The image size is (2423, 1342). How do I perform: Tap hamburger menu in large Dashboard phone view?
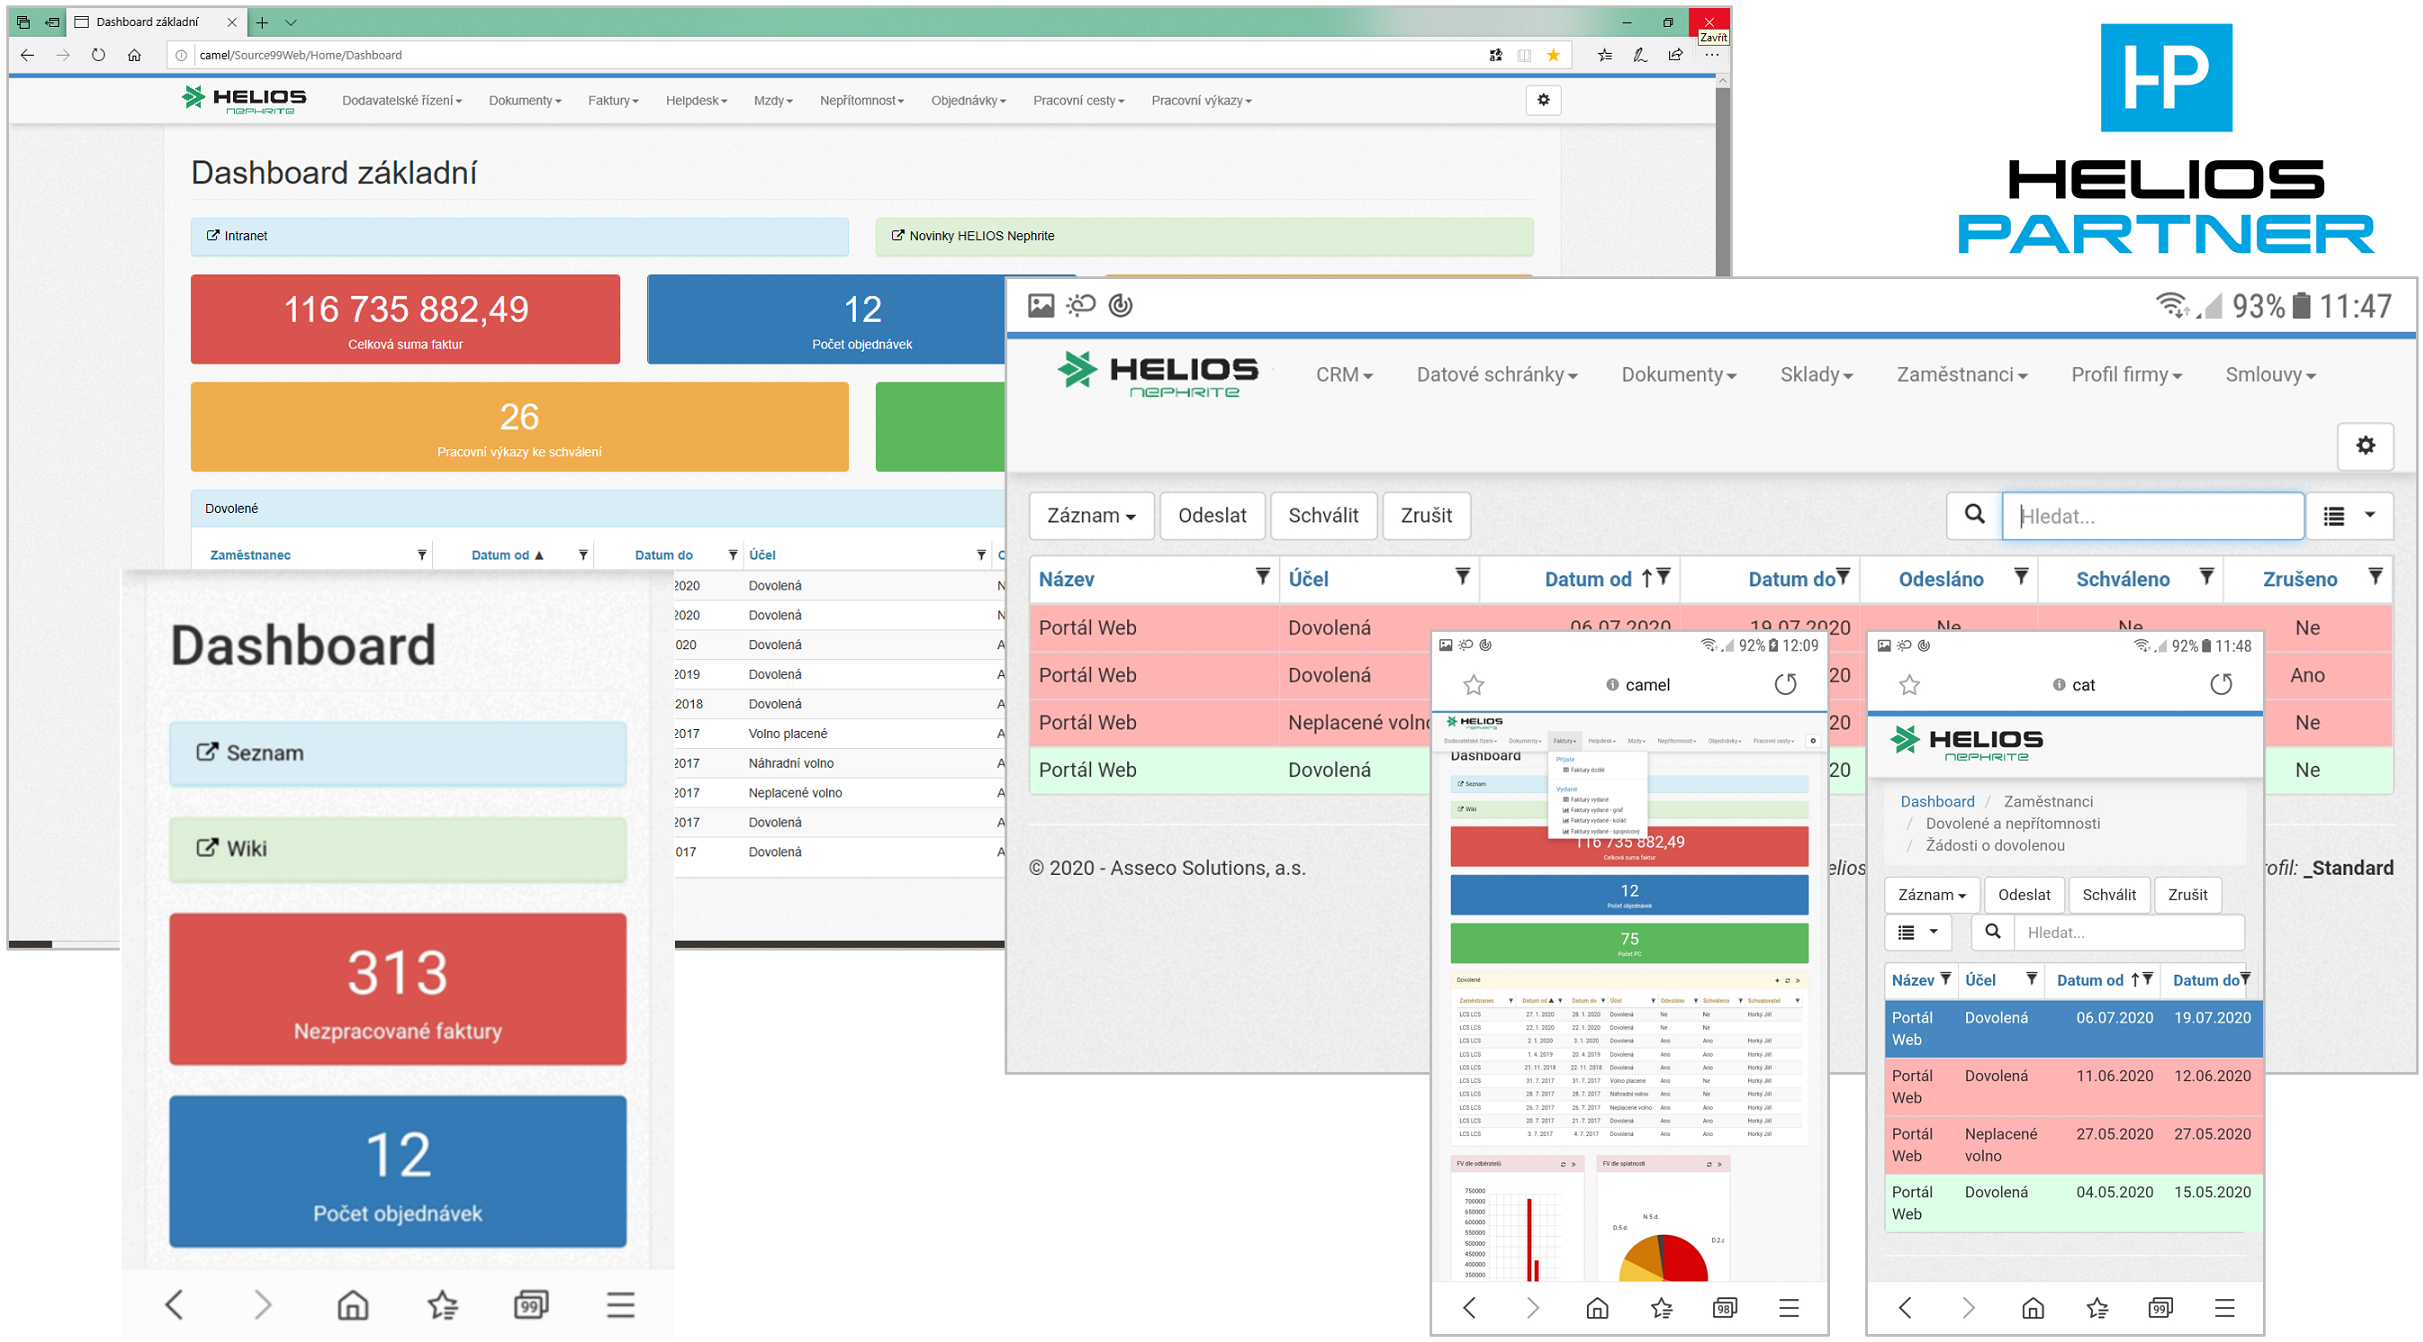tap(620, 1305)
